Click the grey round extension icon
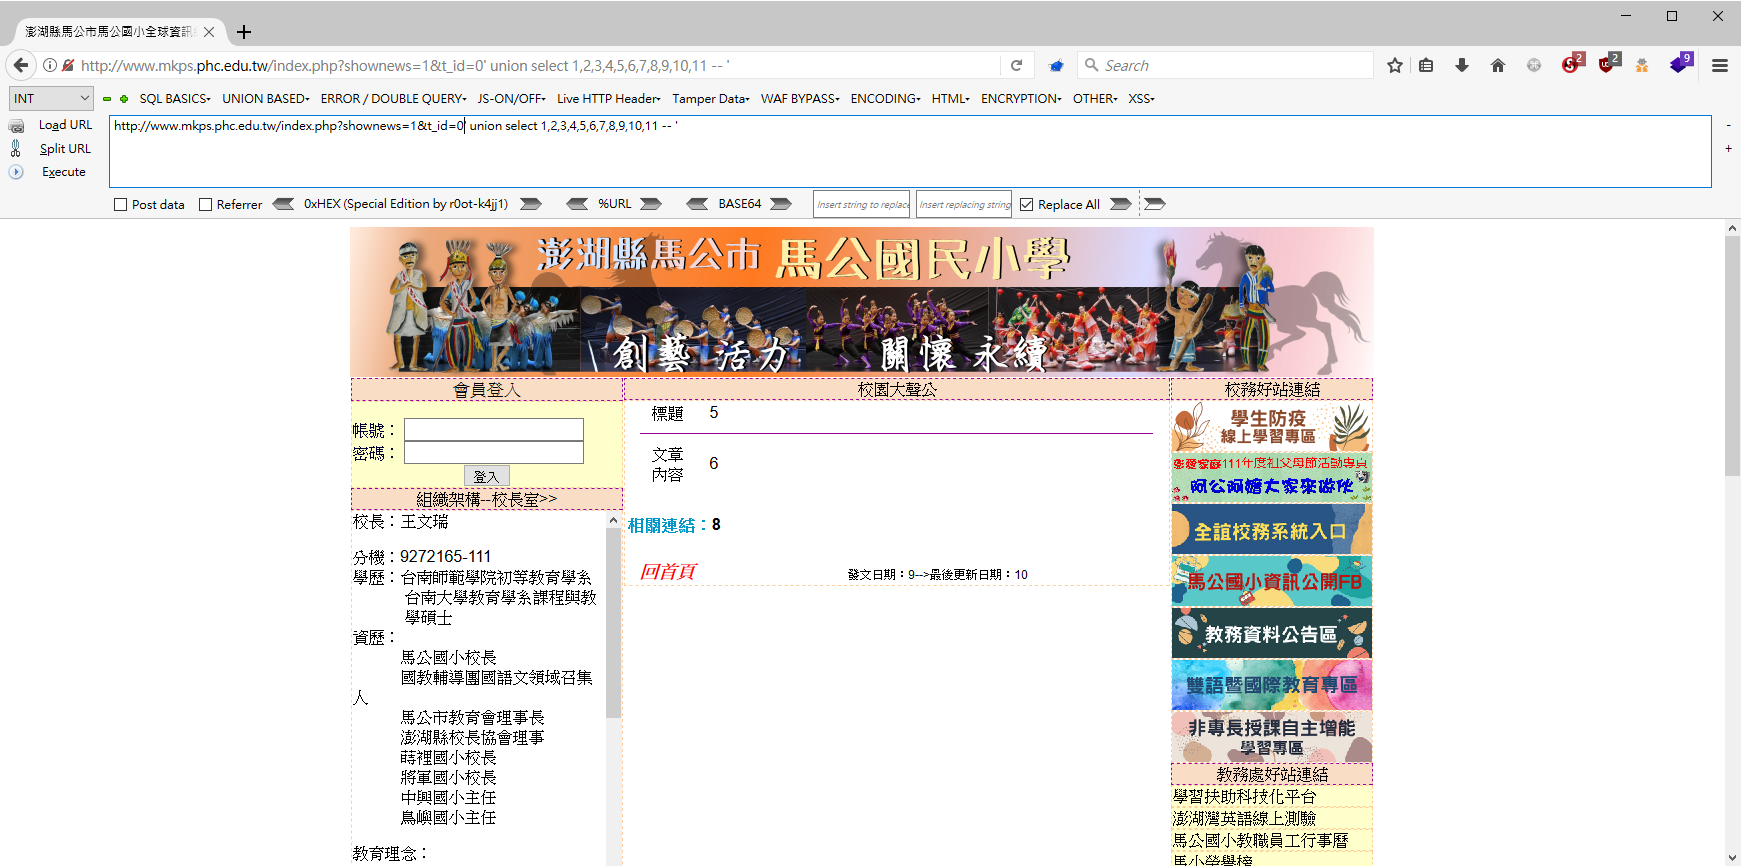The image size is (1741, 866). [1534, 65]
